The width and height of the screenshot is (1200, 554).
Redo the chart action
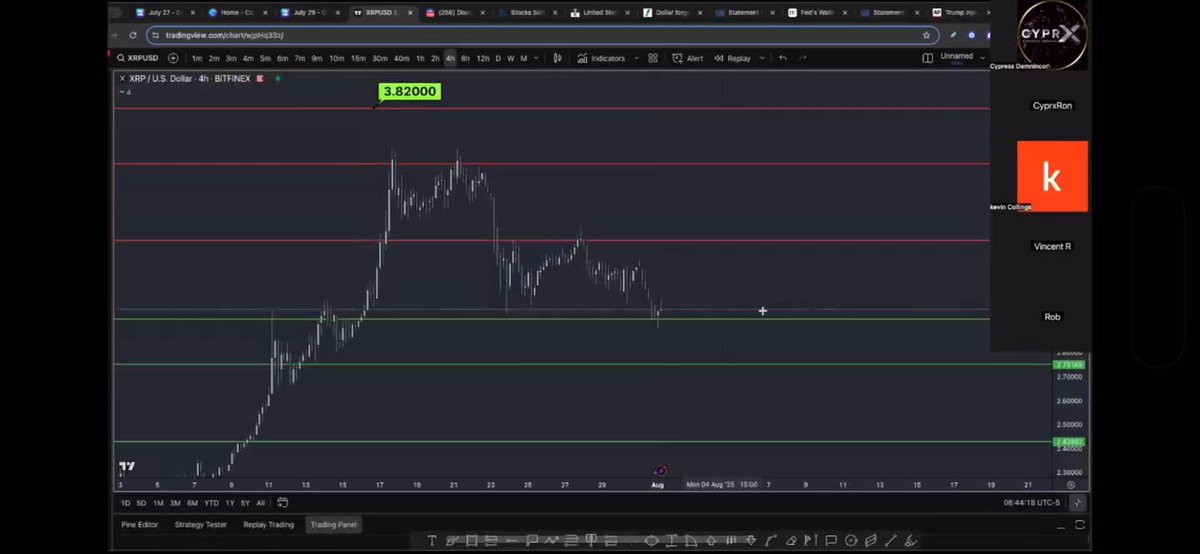tap(802, 58)
